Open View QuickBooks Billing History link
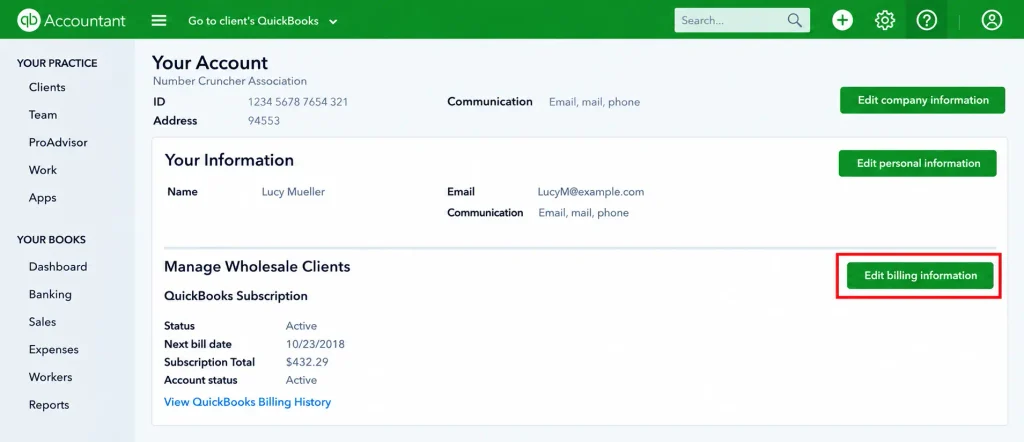Screen dimensions: 1024x442 point(248,402)
